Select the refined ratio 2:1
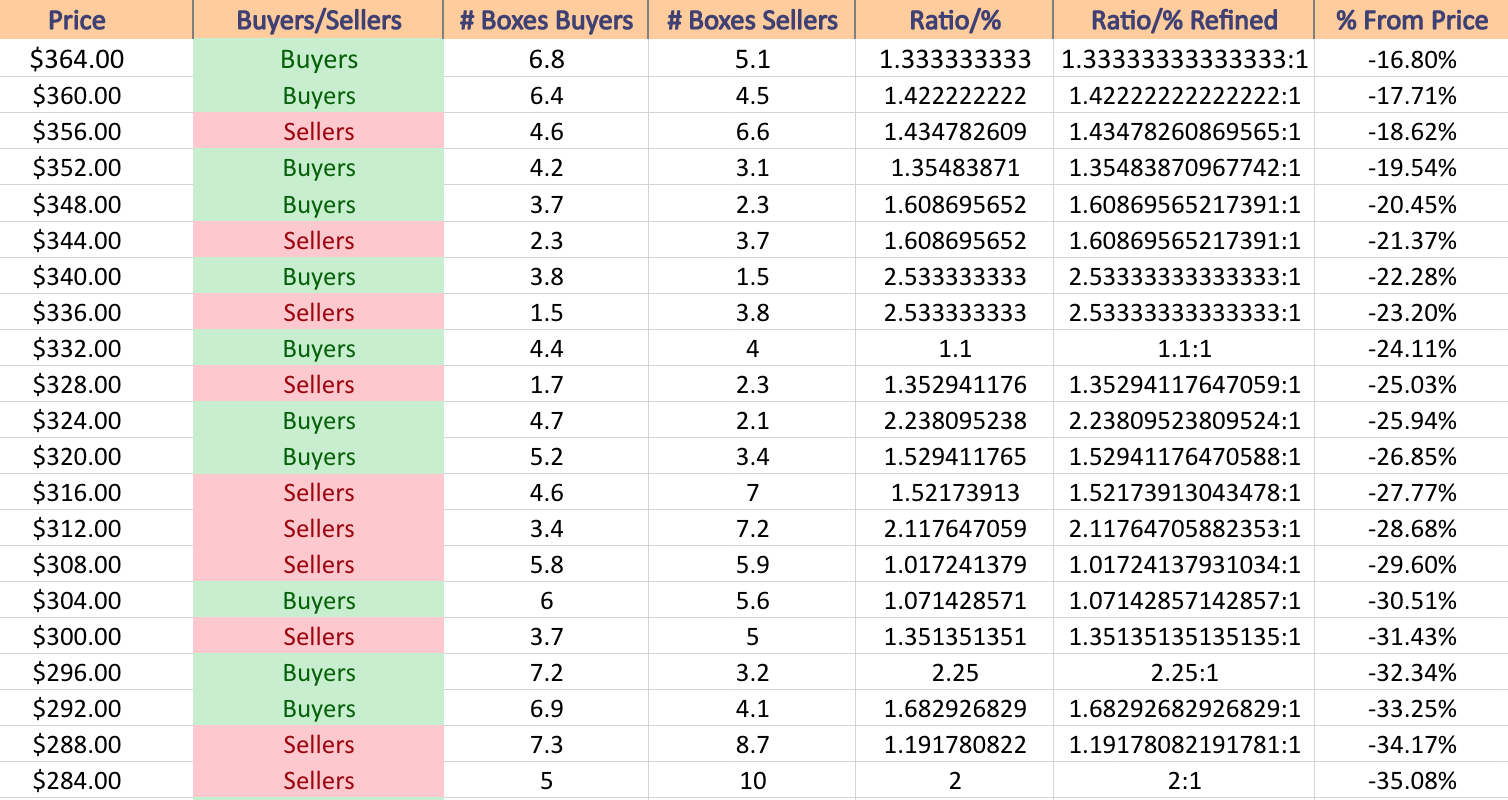Screen dimensions: 1508x800 (1185, 780)
